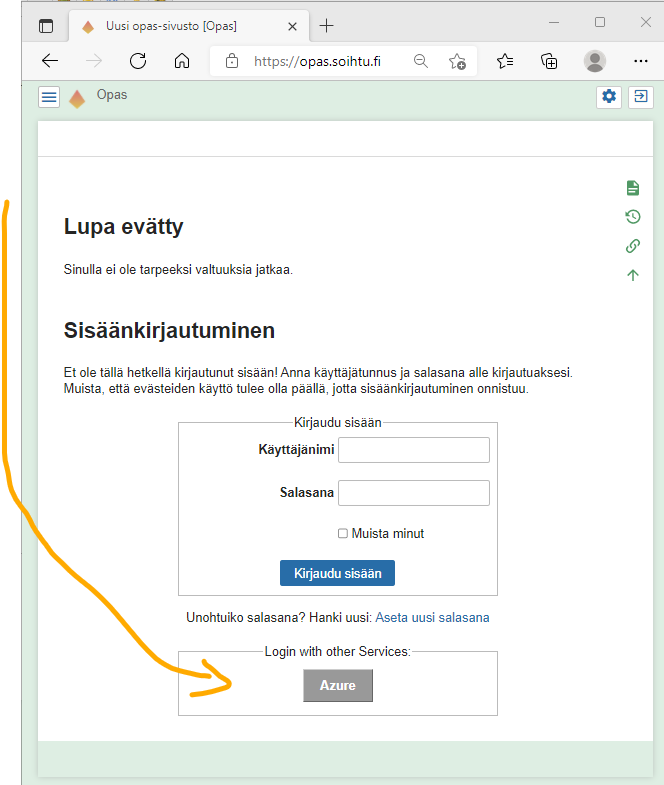Maximize the browser window
The image size is (664, 785).
tap(600, 22)
